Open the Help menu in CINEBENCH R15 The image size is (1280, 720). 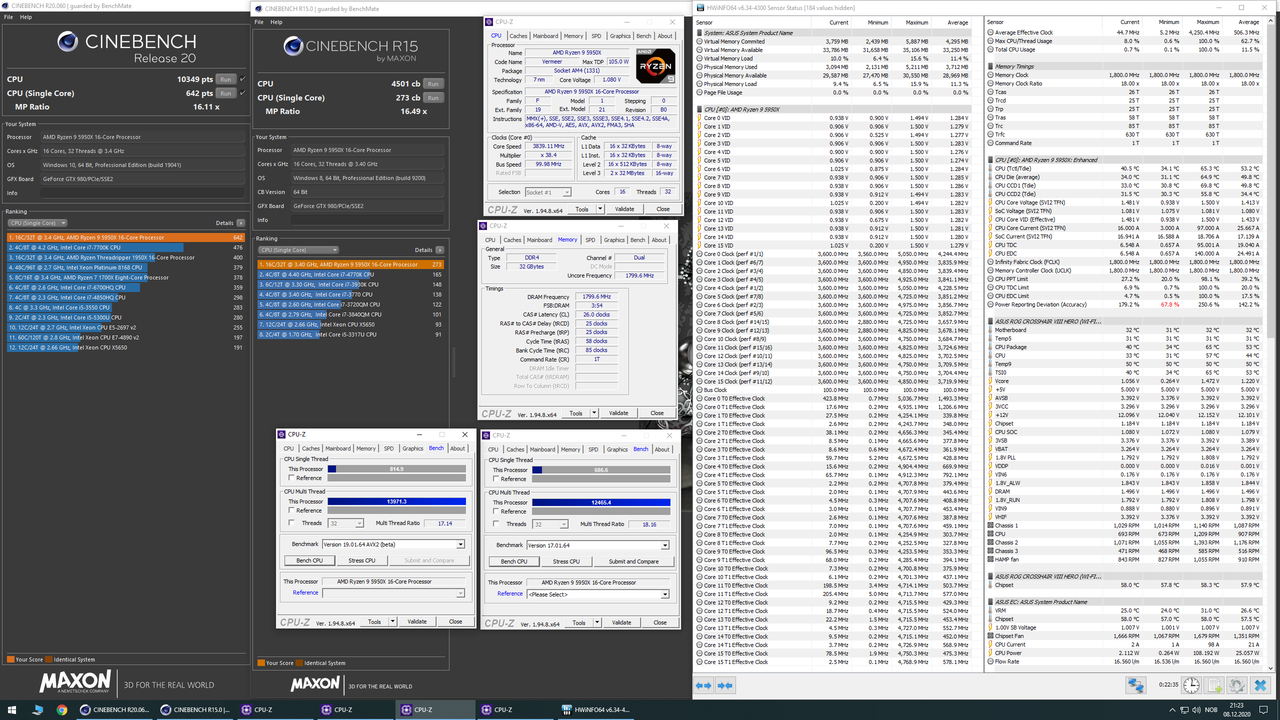click(x=275, y=21)
